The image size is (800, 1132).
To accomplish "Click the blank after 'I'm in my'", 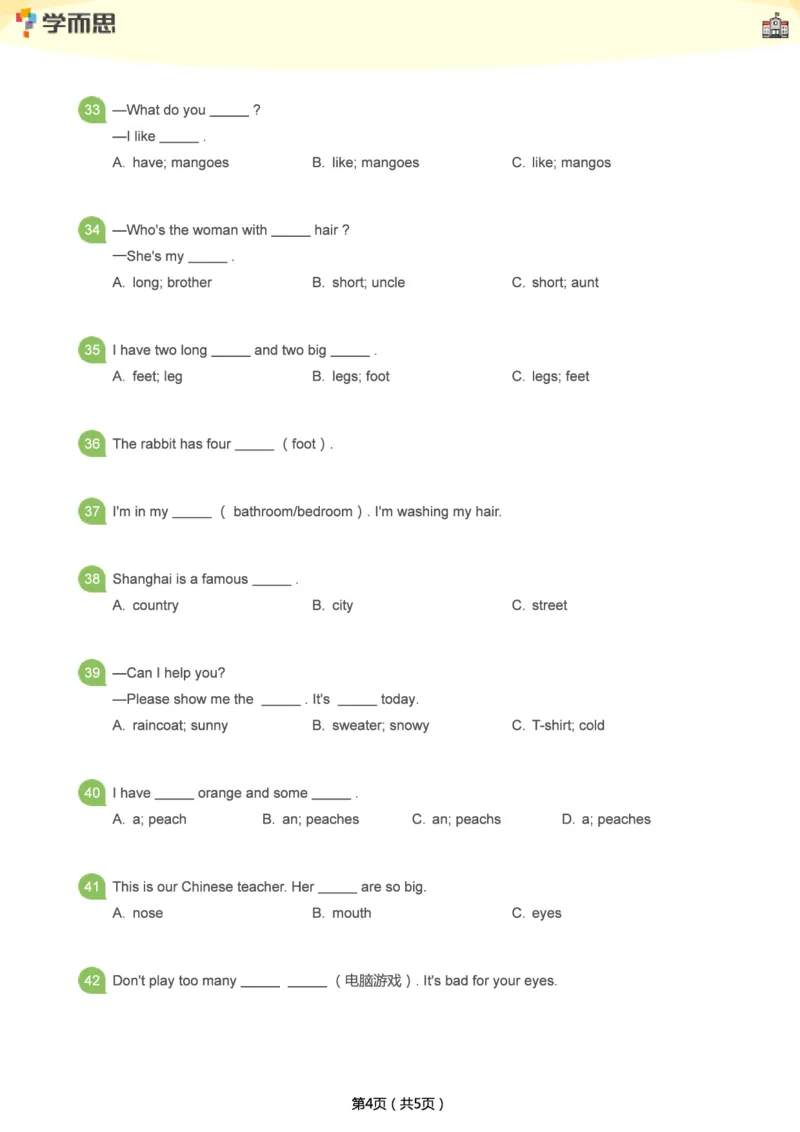I will click(191, 512).
